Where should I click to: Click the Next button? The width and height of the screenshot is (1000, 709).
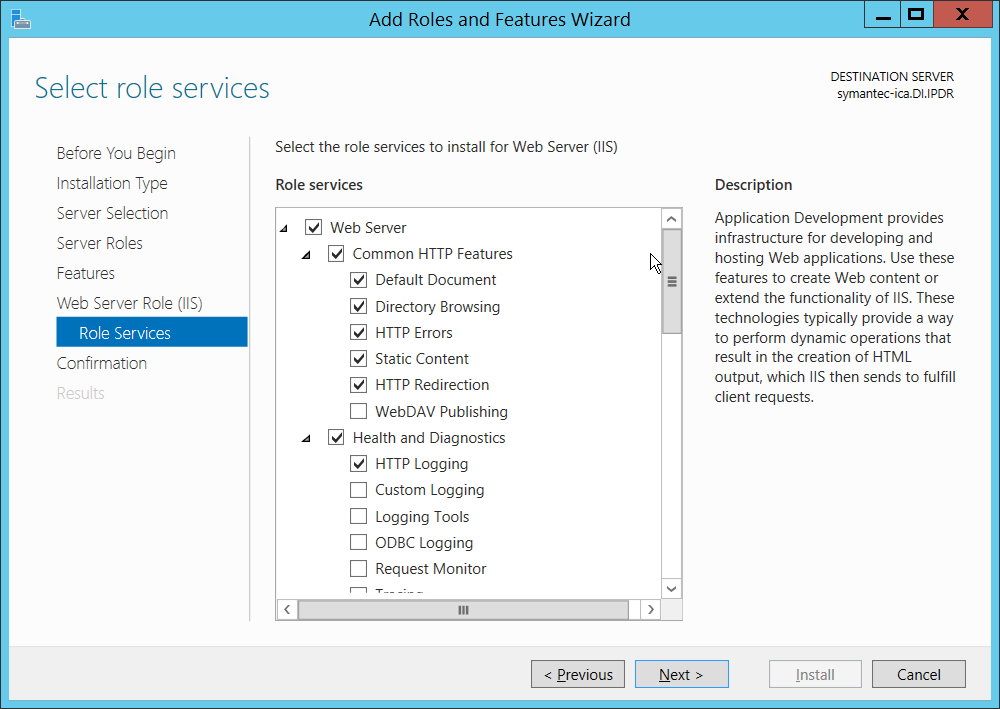681,674
